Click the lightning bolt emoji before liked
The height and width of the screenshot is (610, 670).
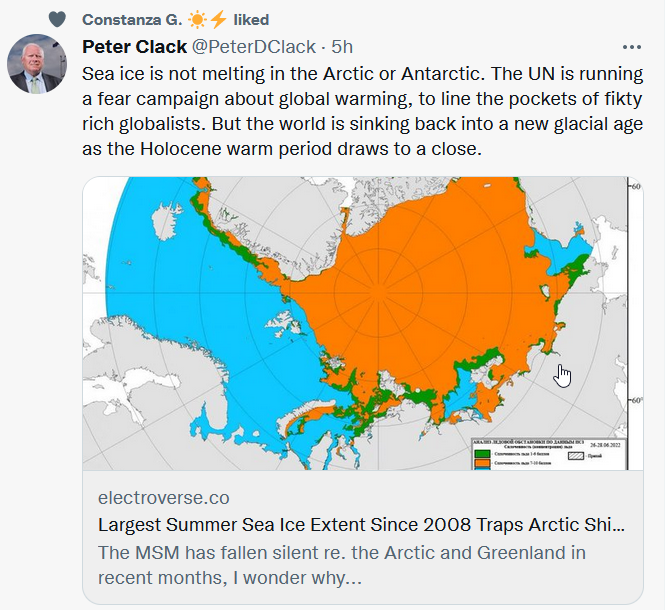pos(218,20)
